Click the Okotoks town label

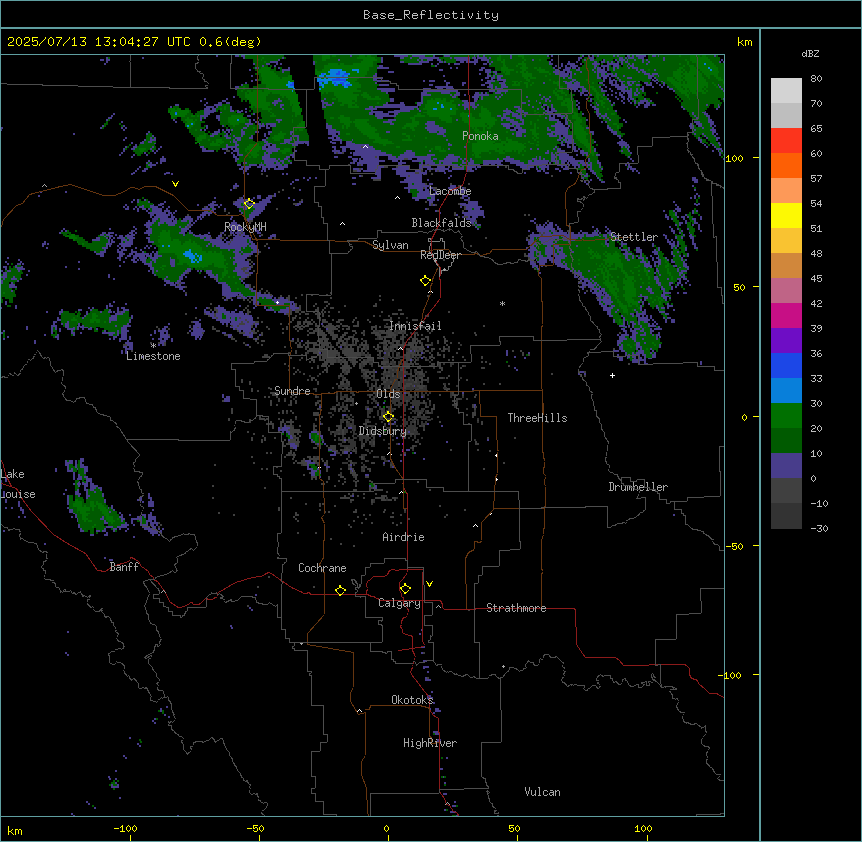[412, 700]
